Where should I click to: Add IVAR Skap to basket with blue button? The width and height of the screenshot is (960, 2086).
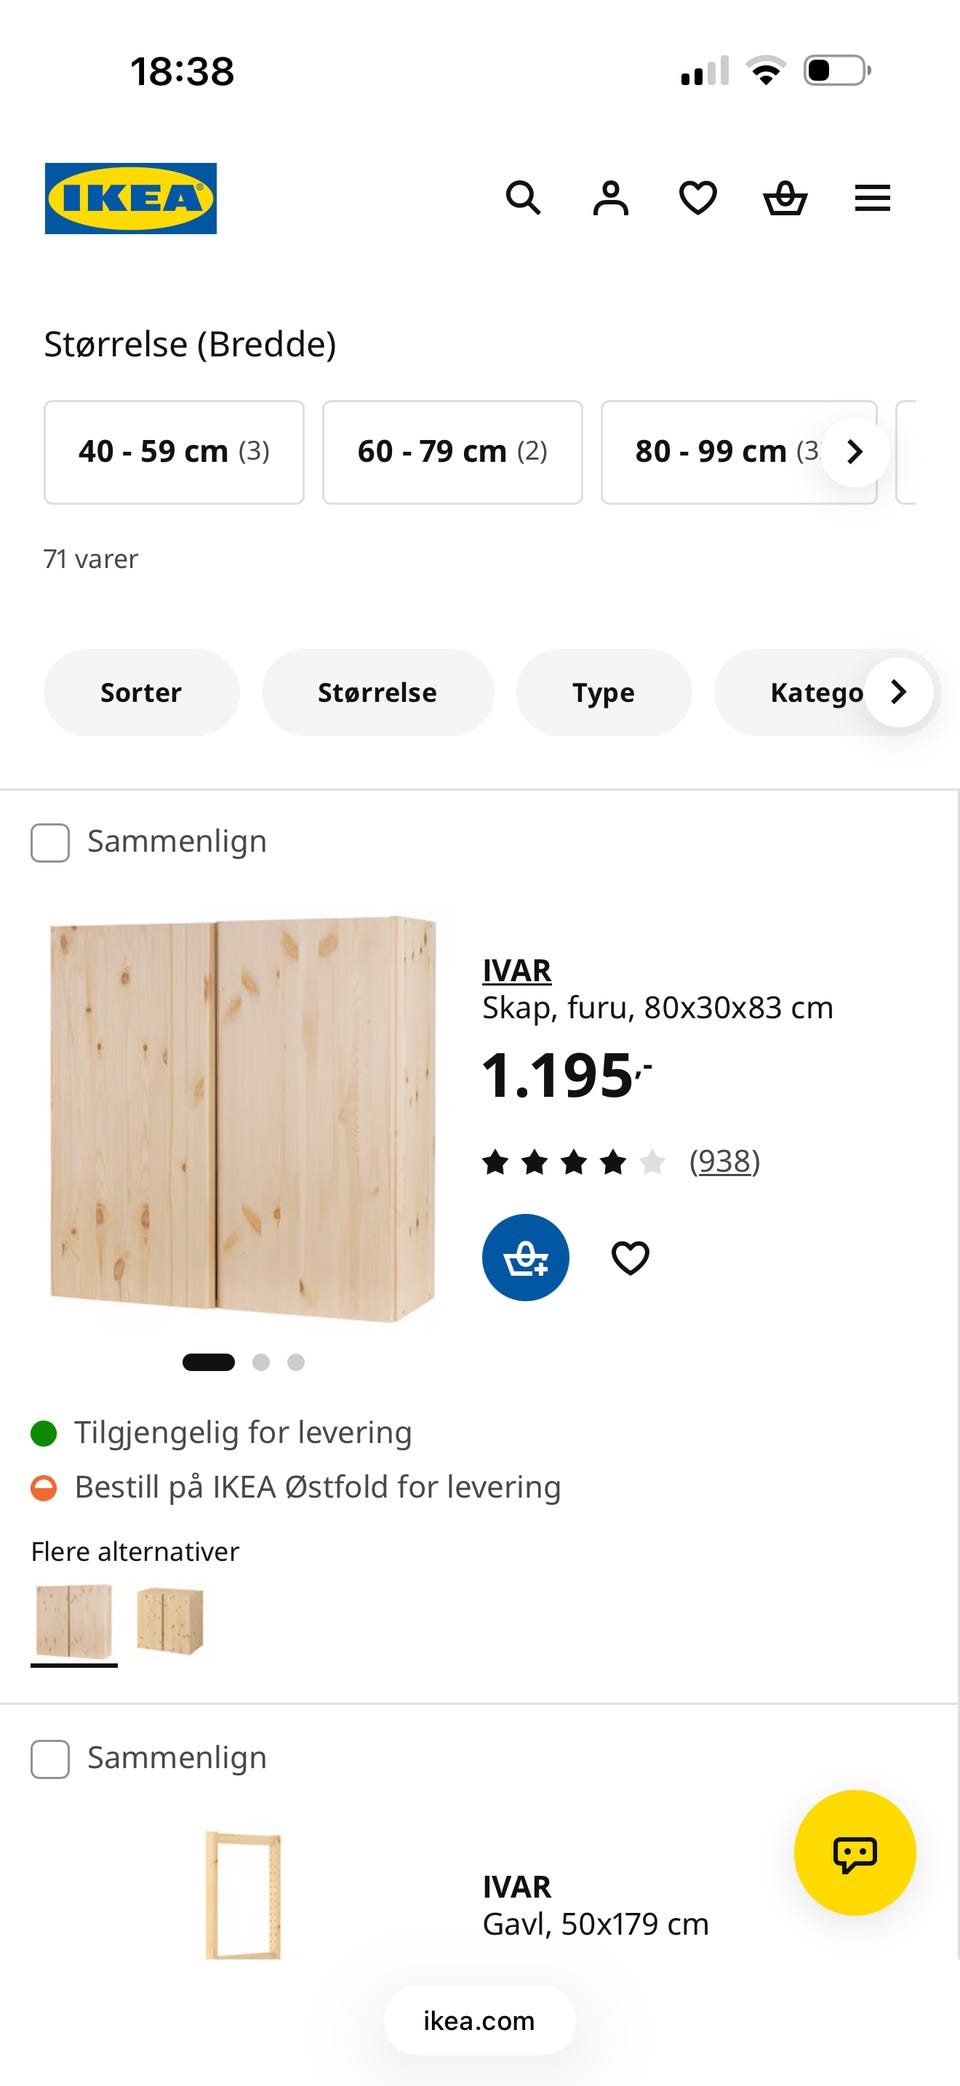pyautogui.click(x=525, y=1257)
